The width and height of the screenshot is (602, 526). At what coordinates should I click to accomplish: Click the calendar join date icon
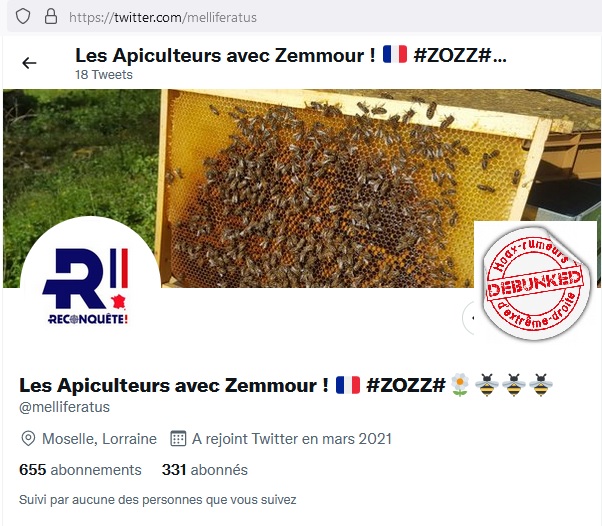coord(178,438)
